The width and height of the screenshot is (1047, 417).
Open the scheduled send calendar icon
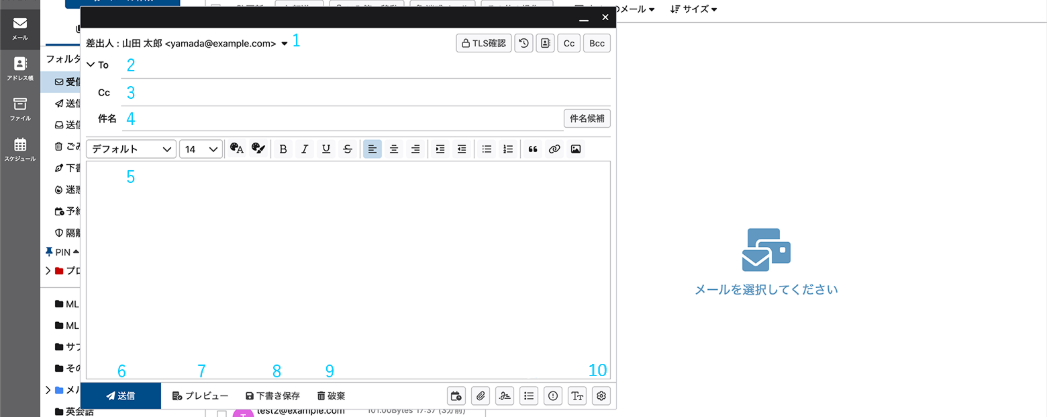pyautogui.click(x=457, y=396)
